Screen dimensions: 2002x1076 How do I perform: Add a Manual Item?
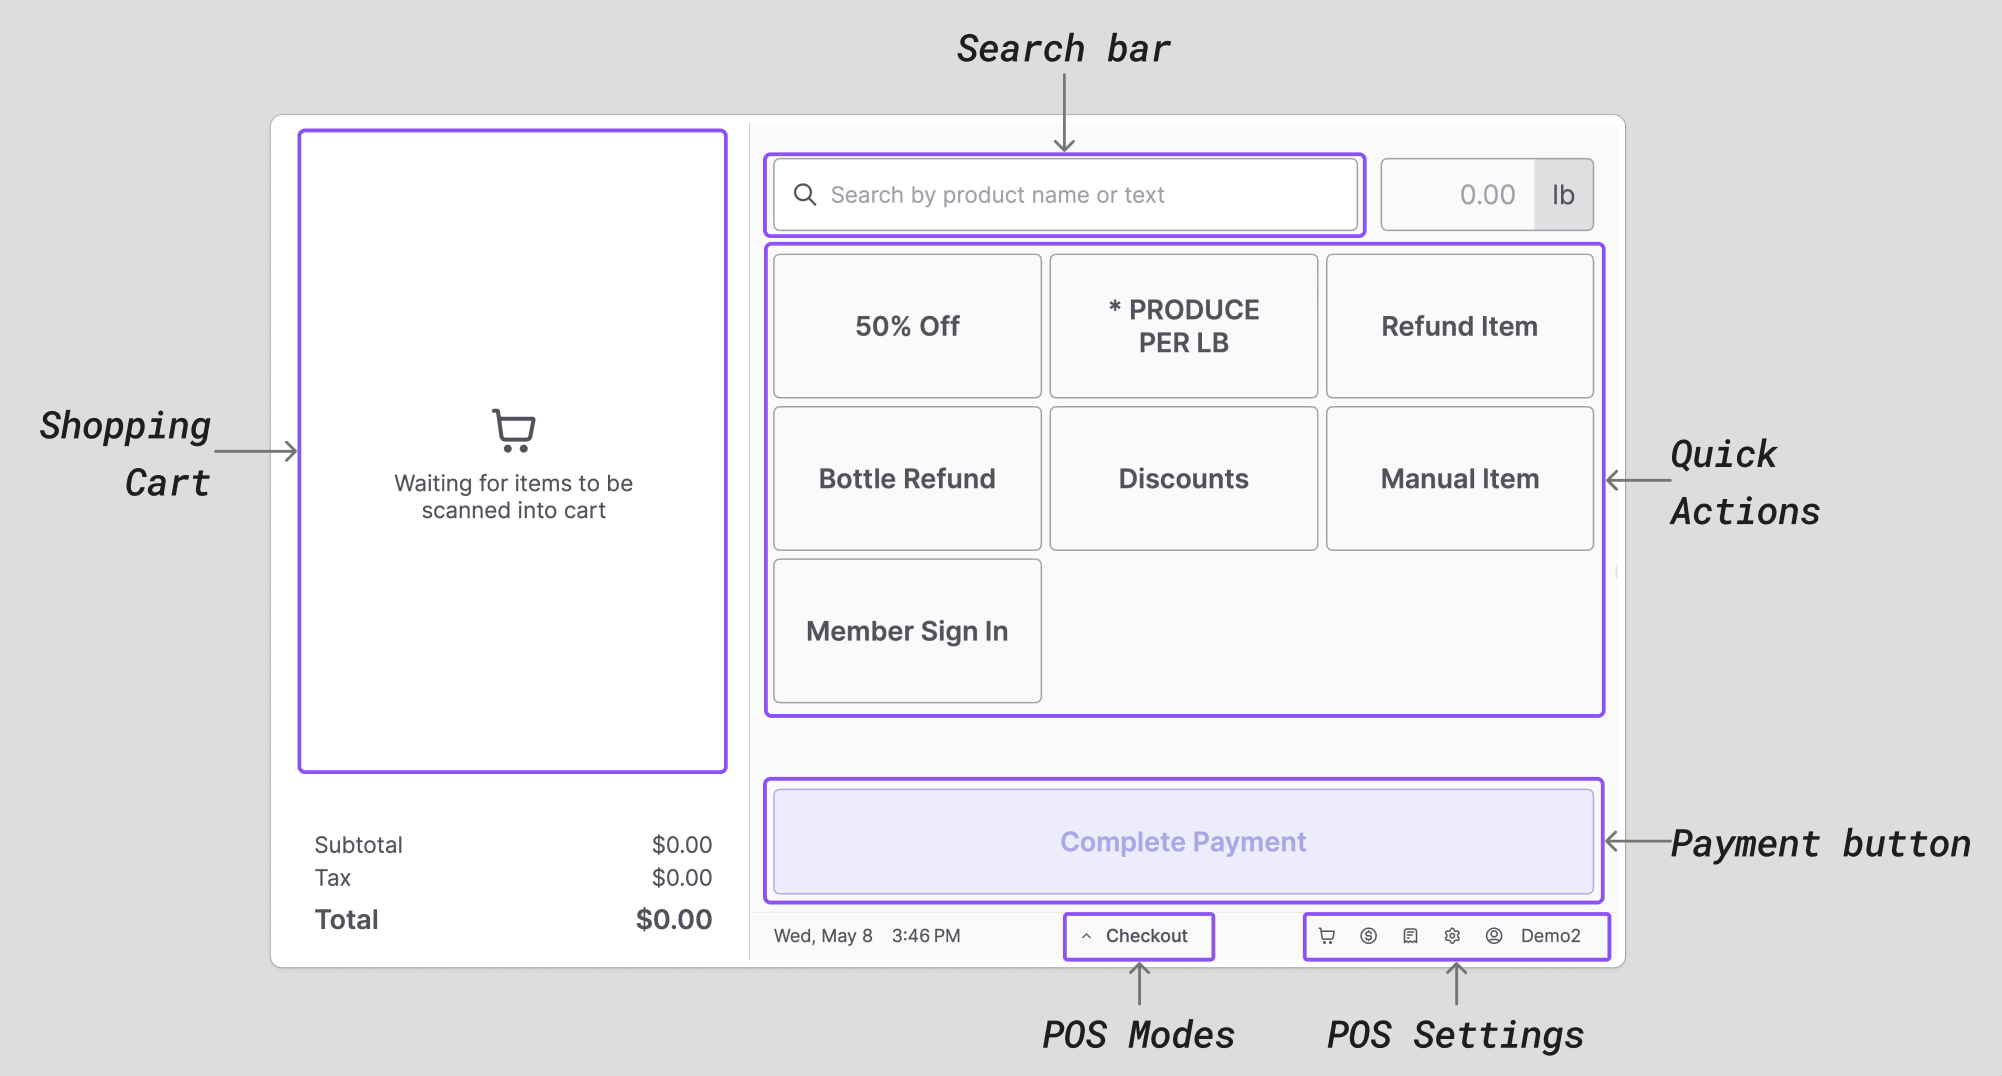(x=1460, y=478)
